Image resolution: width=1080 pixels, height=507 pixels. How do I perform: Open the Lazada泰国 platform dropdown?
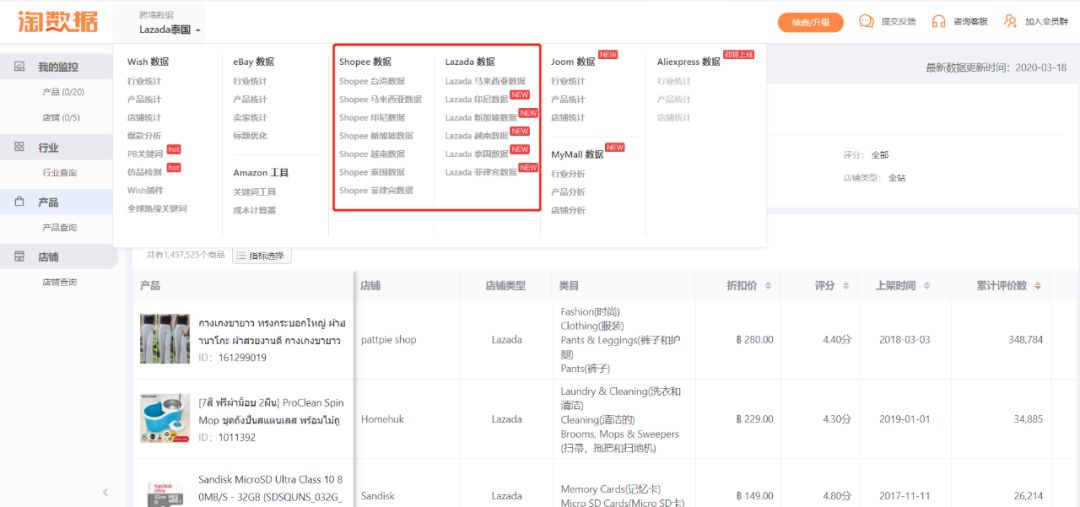[x=170, y=30]
